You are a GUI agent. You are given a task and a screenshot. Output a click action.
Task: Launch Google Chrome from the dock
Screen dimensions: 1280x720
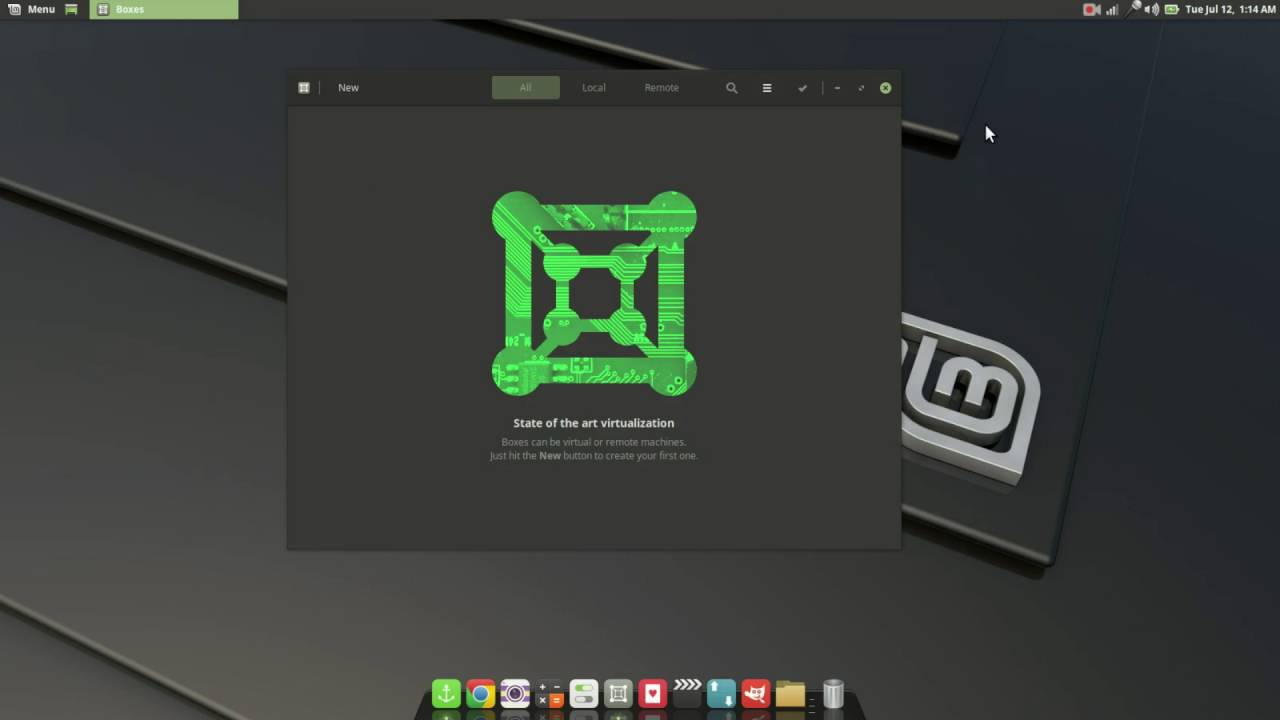pyautogui.click(x=481, y=693)
